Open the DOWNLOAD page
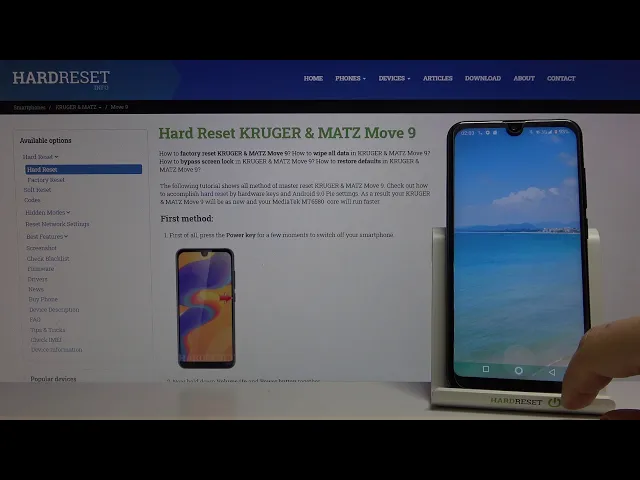This screenshot has height=480, width=640. click(x=483, y=78)
